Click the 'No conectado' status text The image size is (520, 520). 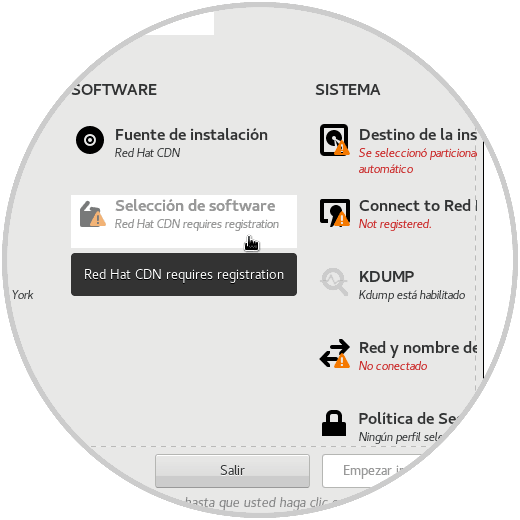(393, 366)
